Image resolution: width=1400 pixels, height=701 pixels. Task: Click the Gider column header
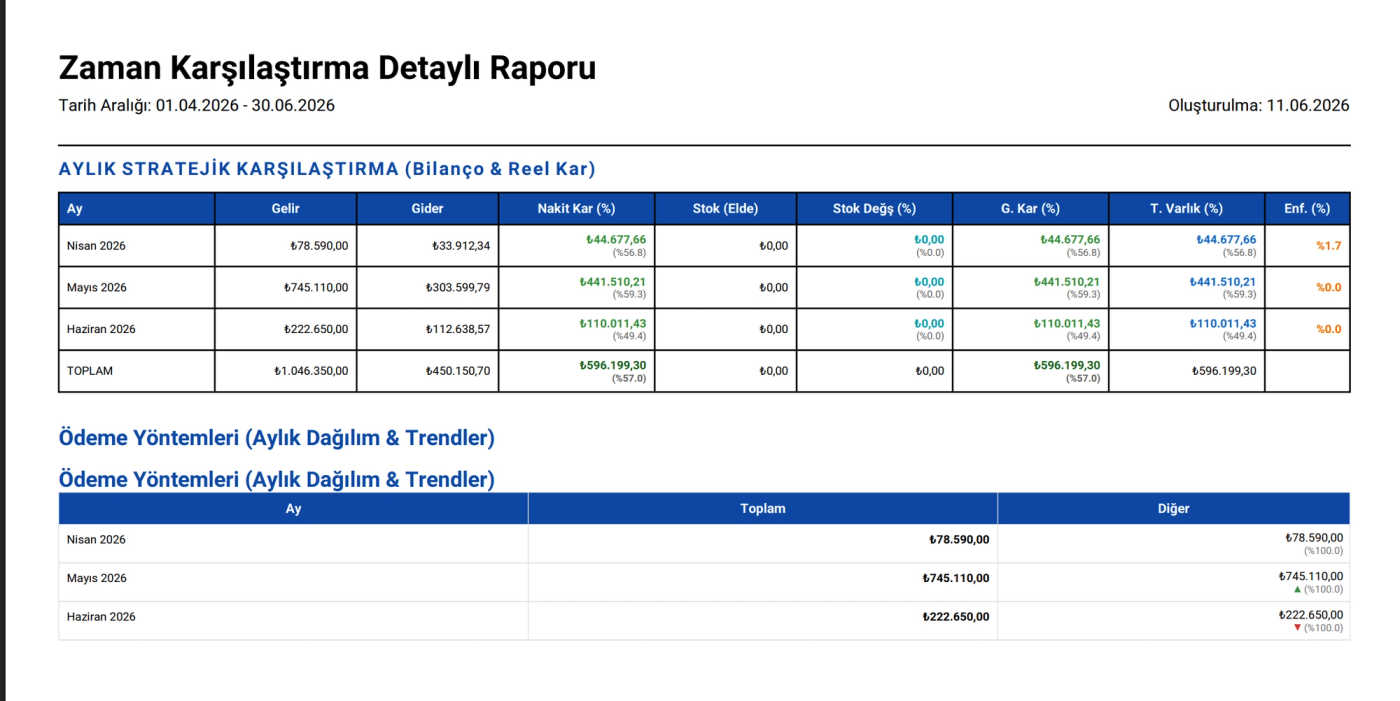pyautogui.click(x=427, y=209)
